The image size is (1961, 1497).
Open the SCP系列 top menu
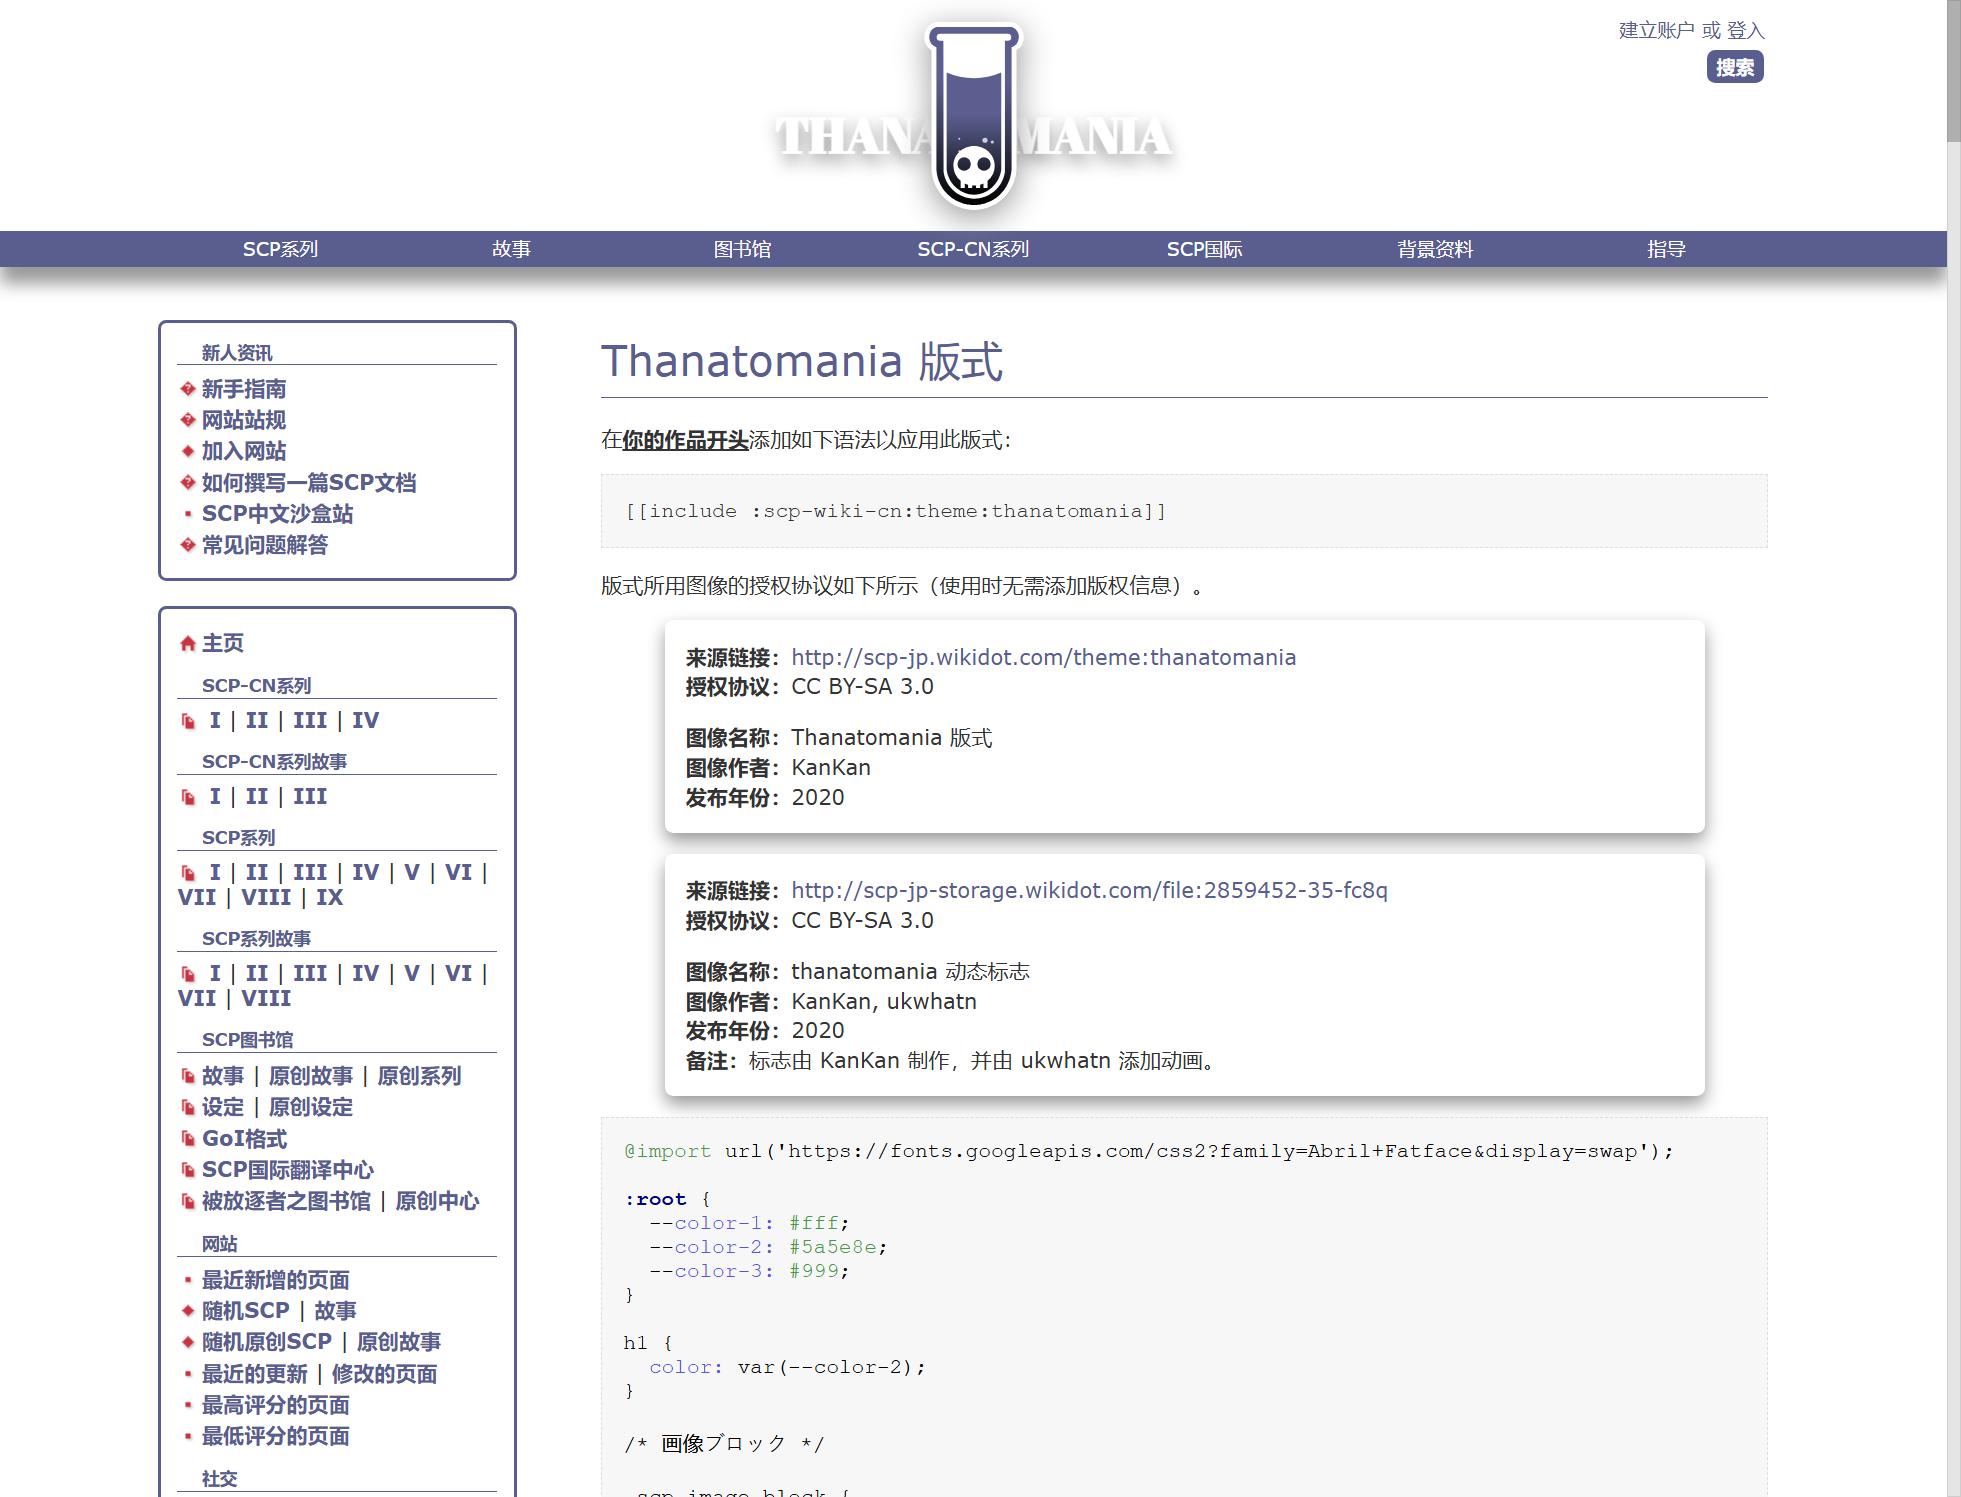click(280, 249)
